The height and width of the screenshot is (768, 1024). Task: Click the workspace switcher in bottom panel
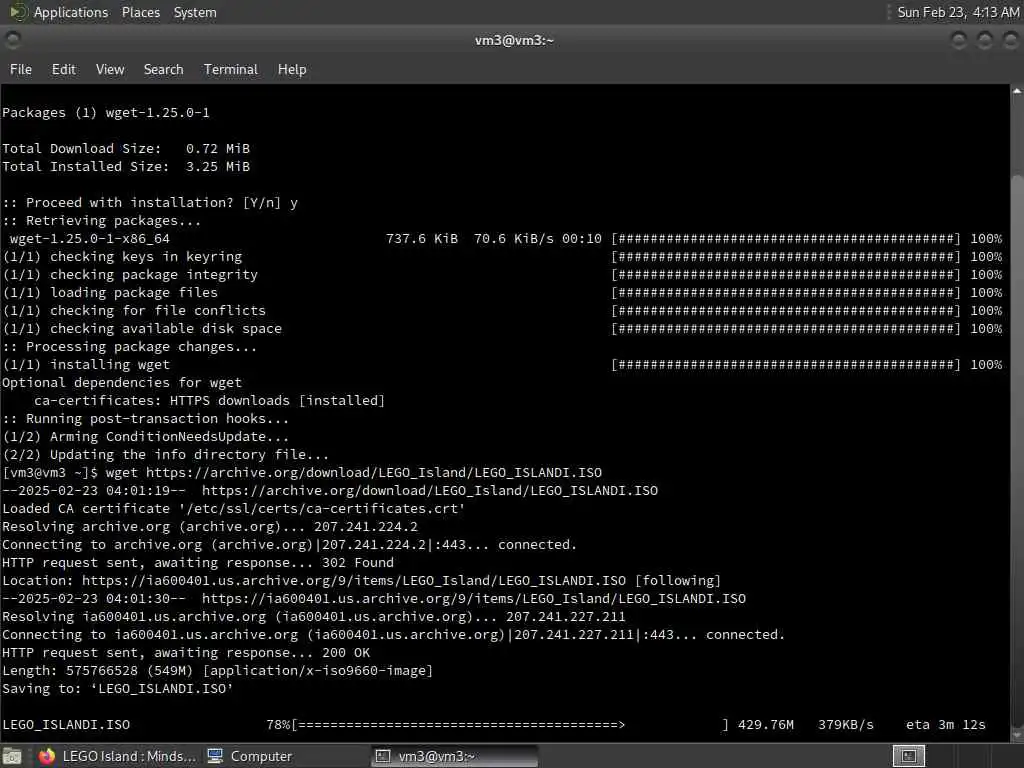pos(908,756)
